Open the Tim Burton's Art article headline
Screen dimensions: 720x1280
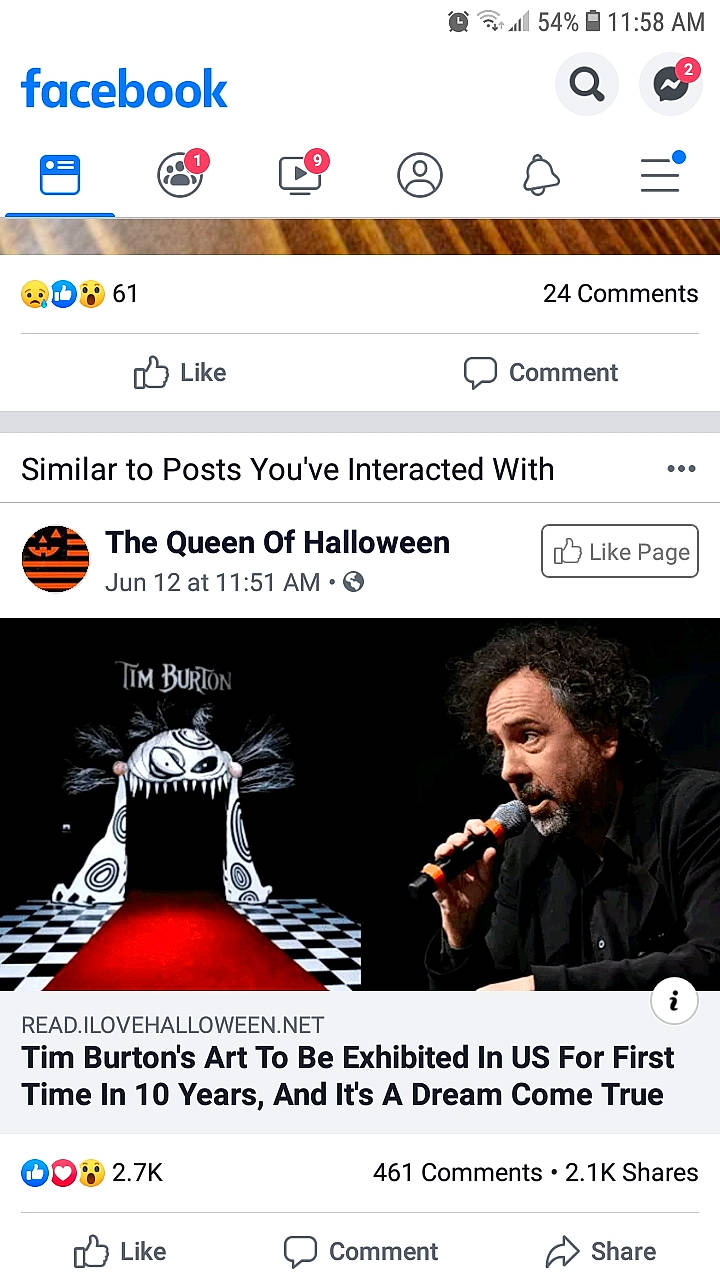pos(348,1076)
